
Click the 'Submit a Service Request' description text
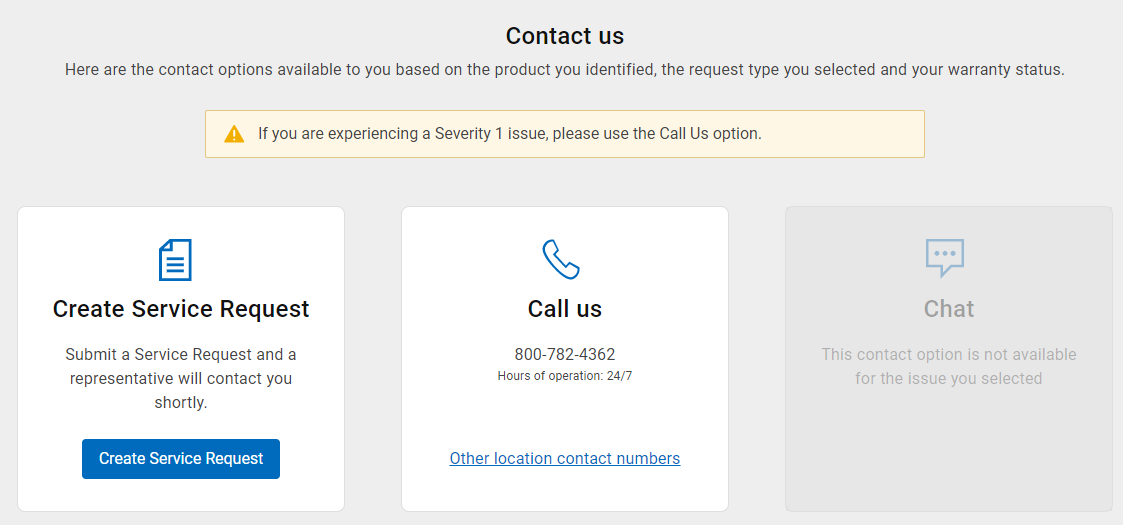181,378
